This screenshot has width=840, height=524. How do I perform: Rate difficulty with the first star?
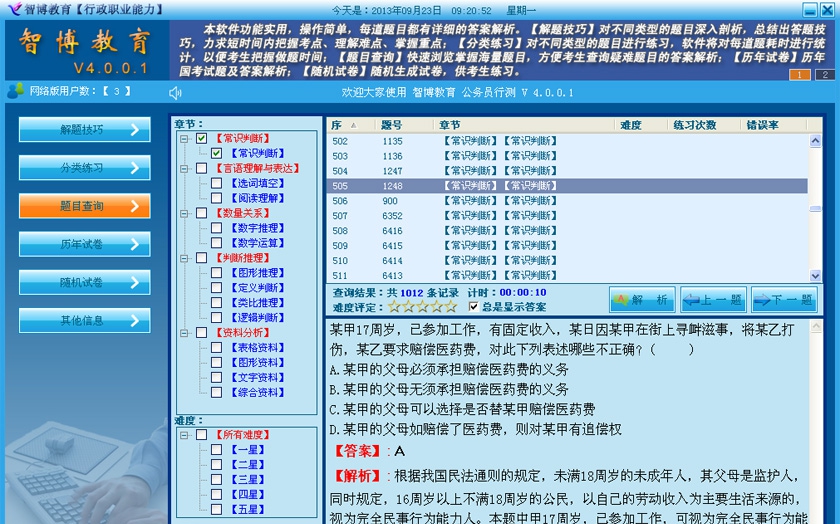pos(394,306)
